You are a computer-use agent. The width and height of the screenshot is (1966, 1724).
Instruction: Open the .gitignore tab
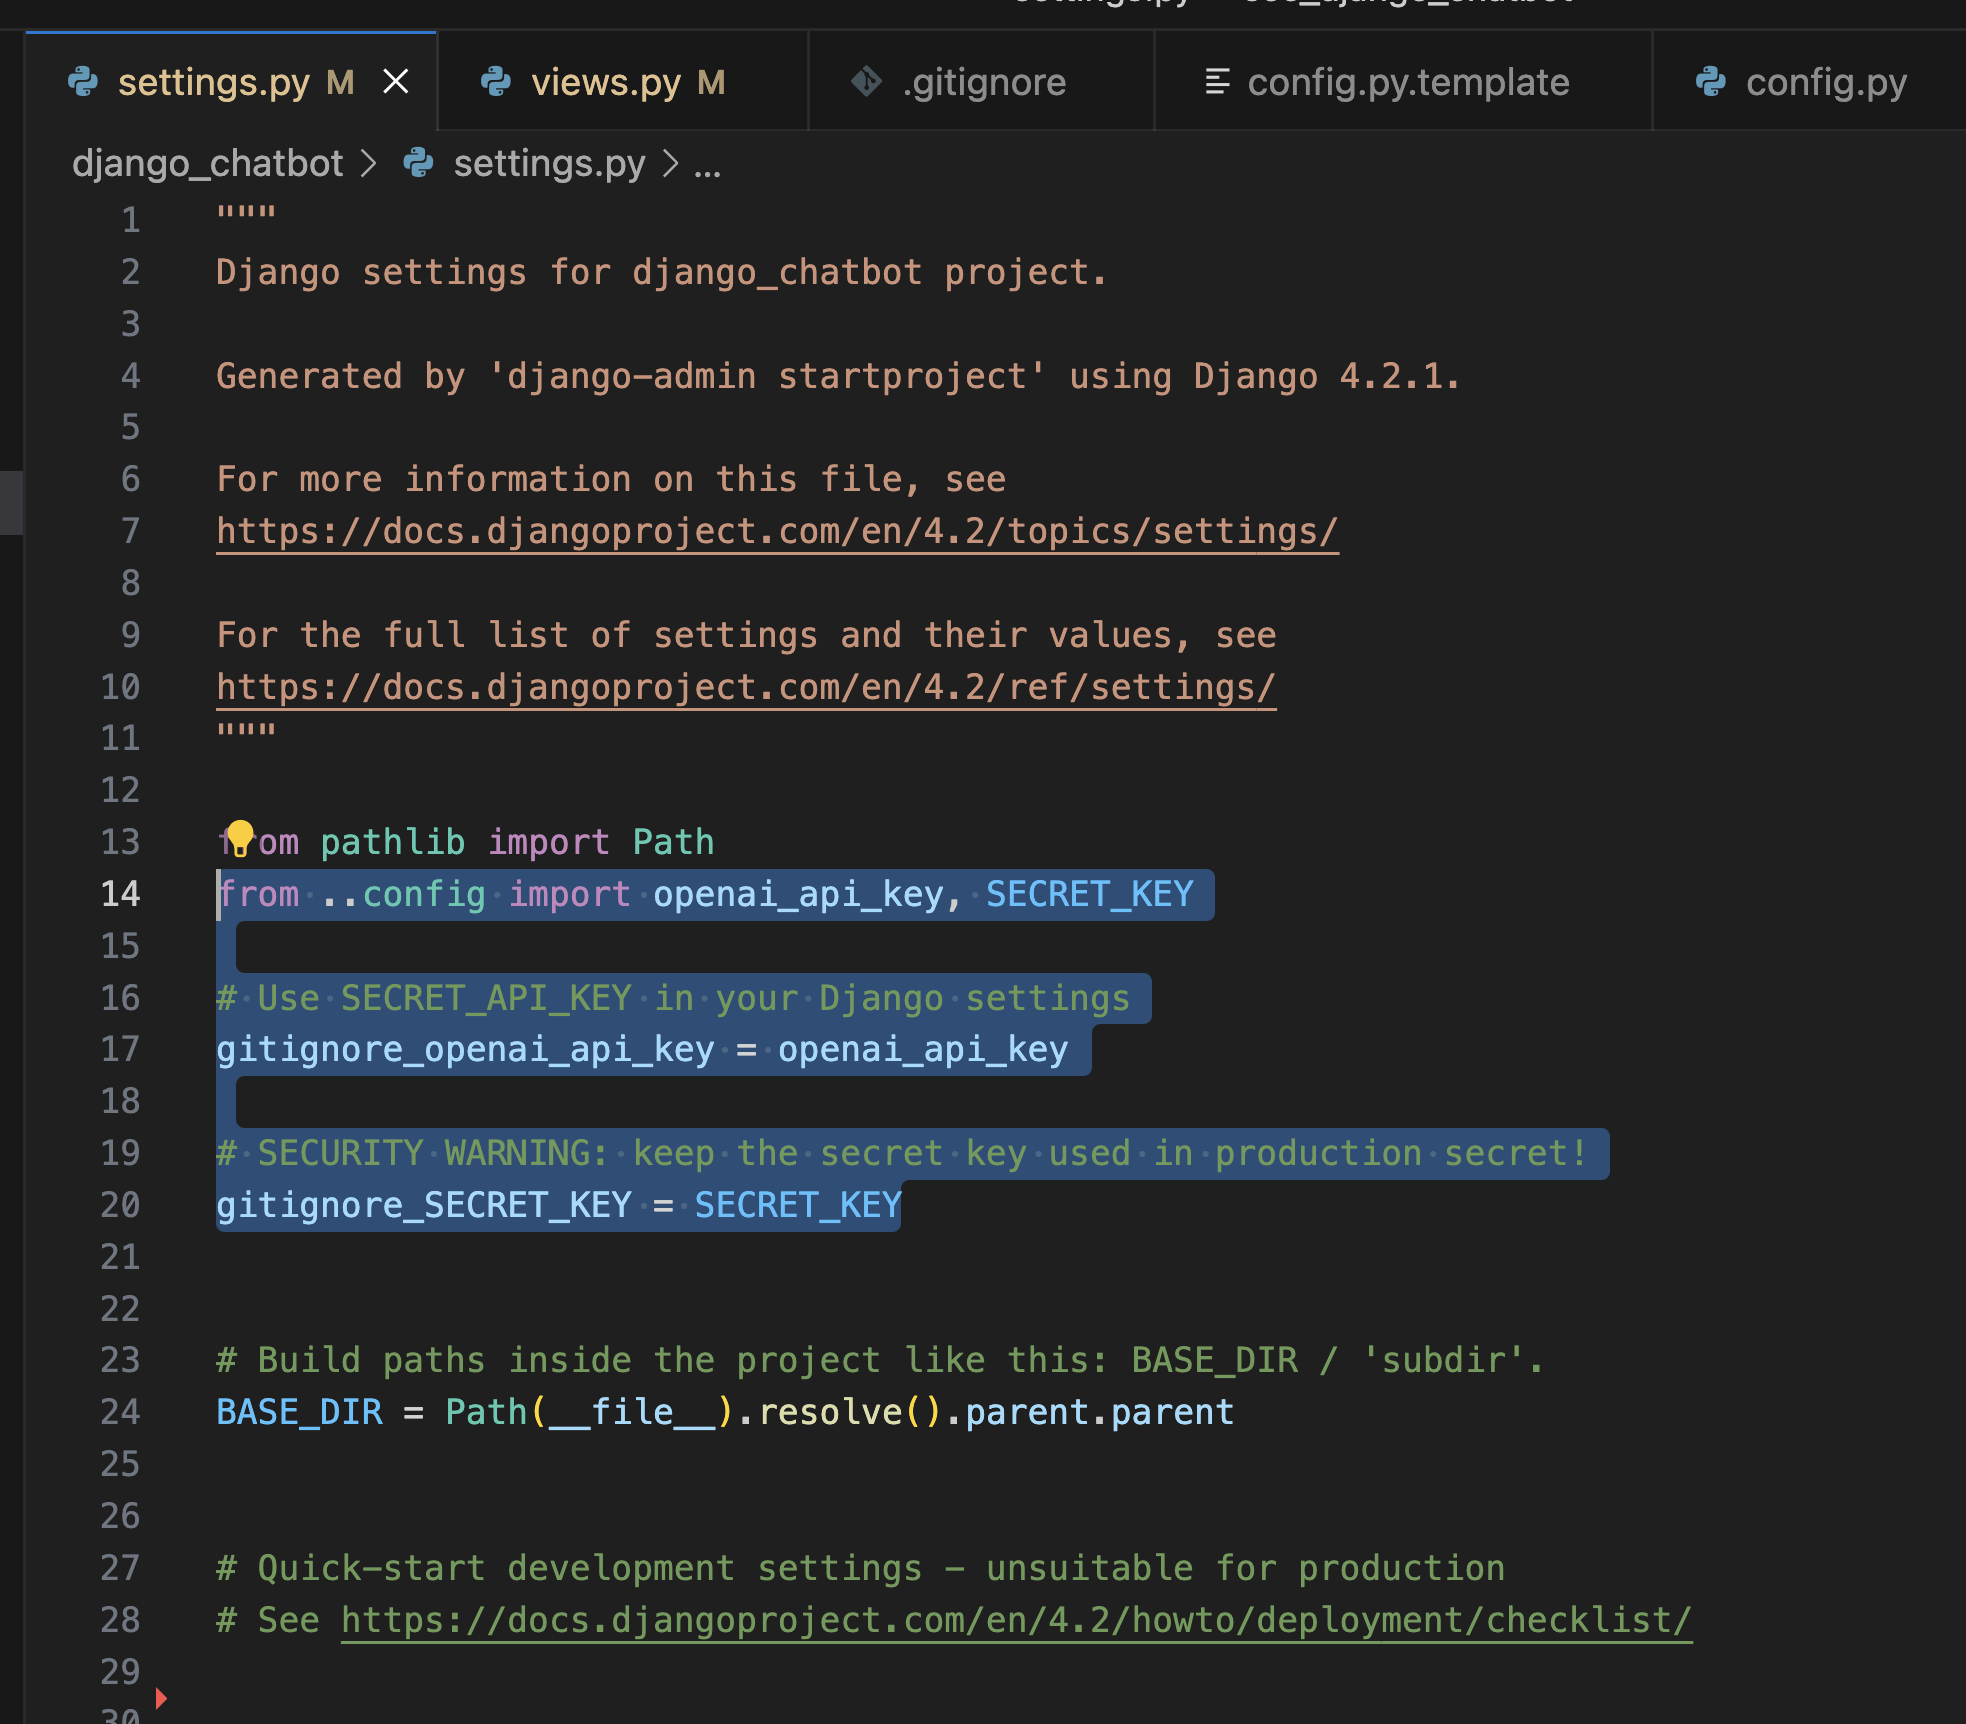pyautogui.click(x=984, y=82)
